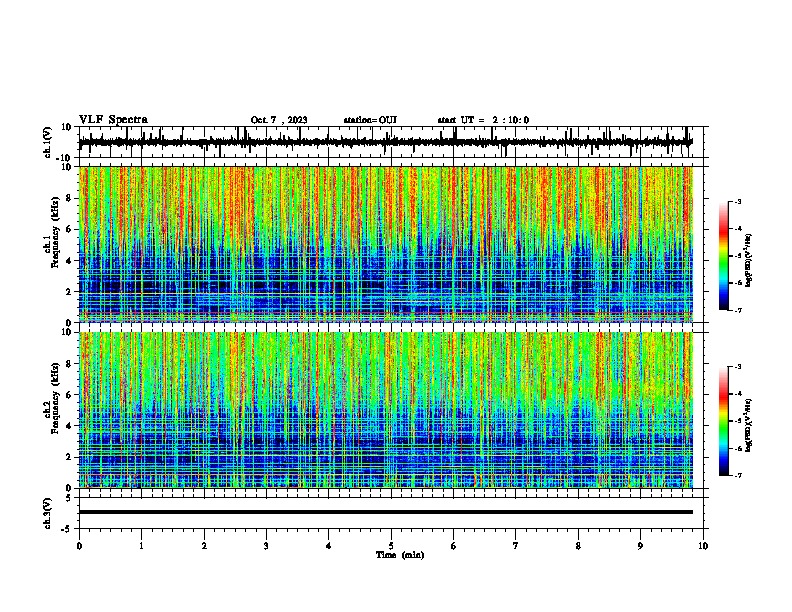Click the "4" tick on ch.1 frequency axis
Screen dimensions: 792x612
pos(69,261)
